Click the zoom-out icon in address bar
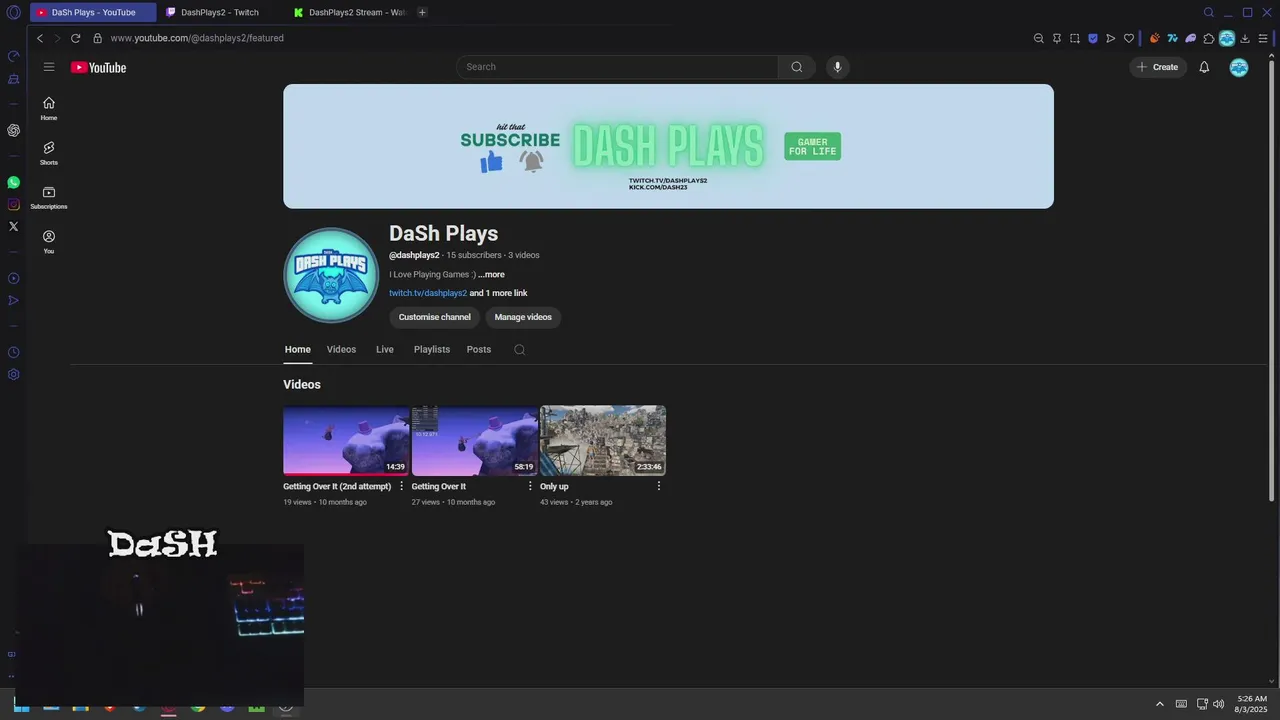The height and width of the screenshot is (720, 1280). click(x=1039, y=38)
